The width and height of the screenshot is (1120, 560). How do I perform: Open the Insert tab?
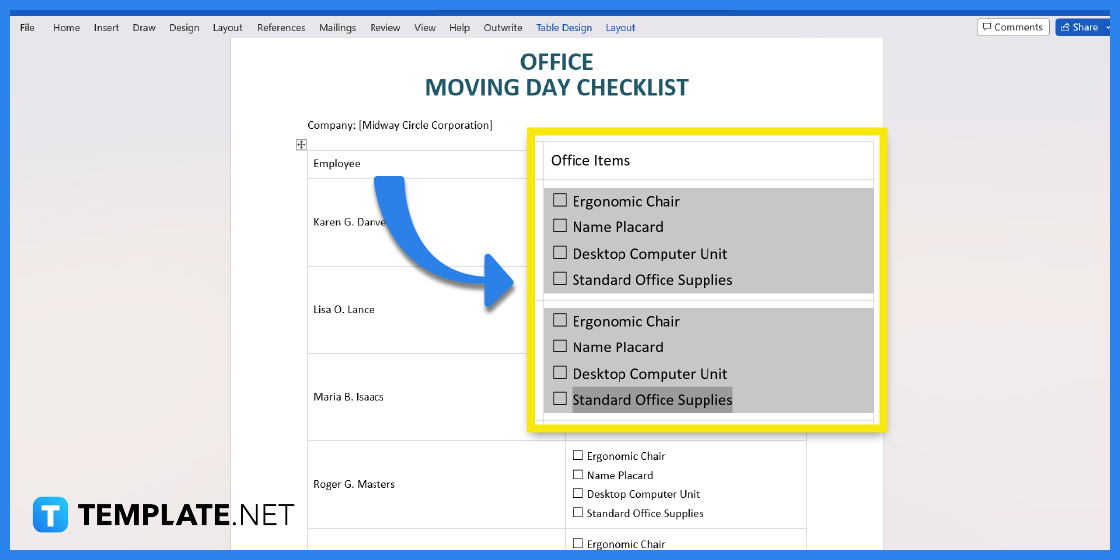pos(106,28)
